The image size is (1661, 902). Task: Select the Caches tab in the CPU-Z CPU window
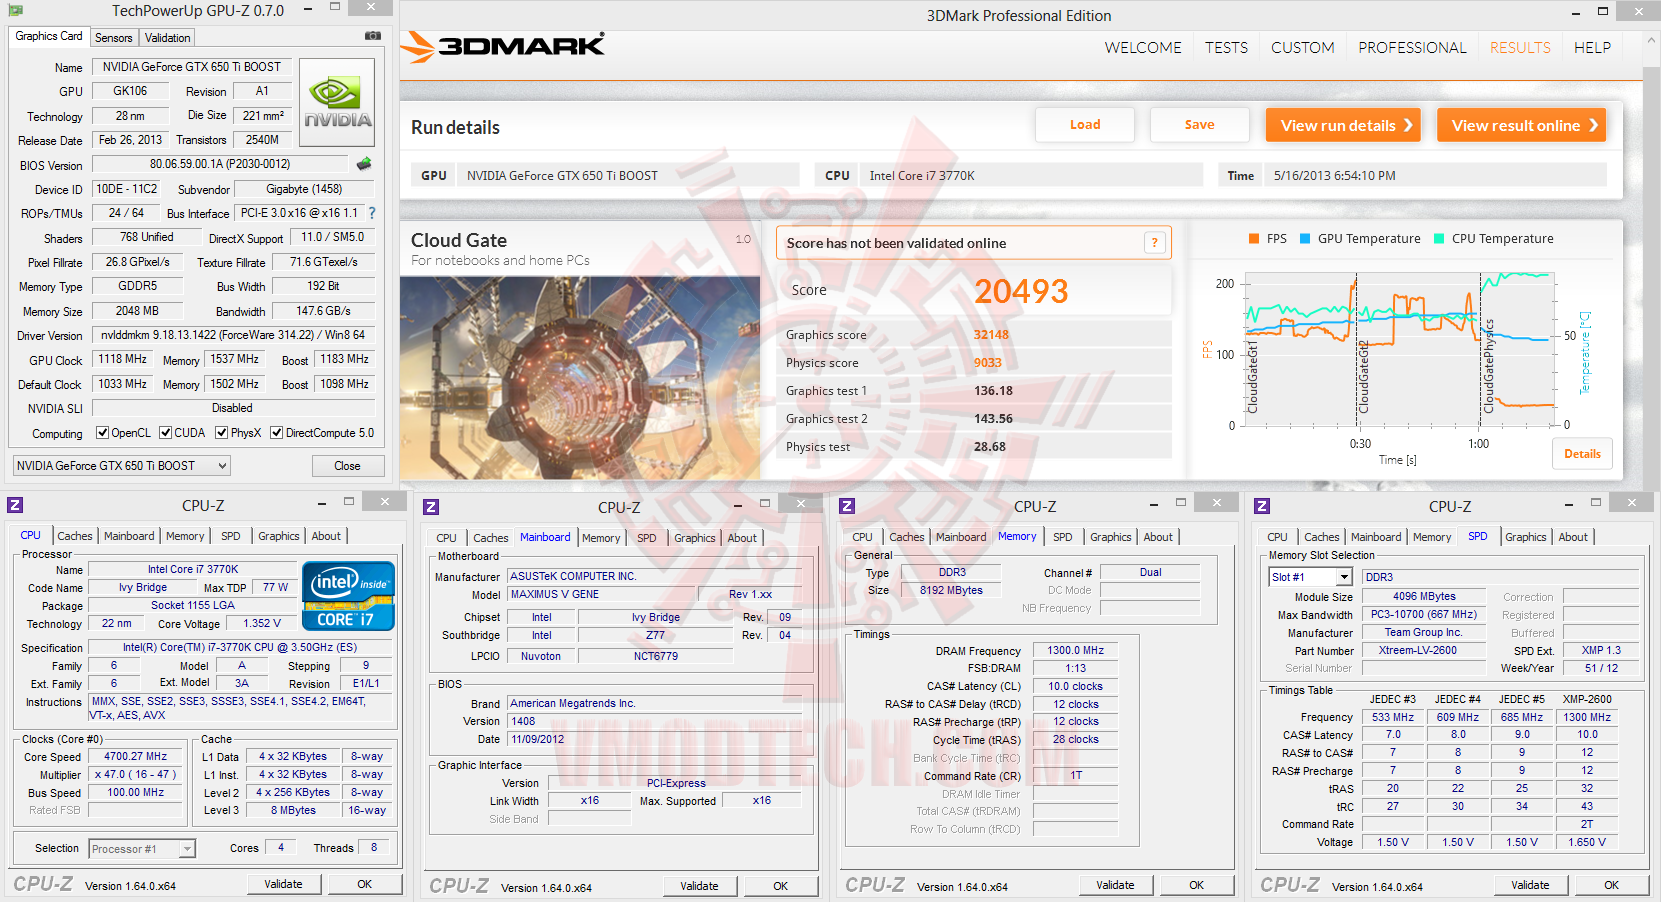click(75, 536)
